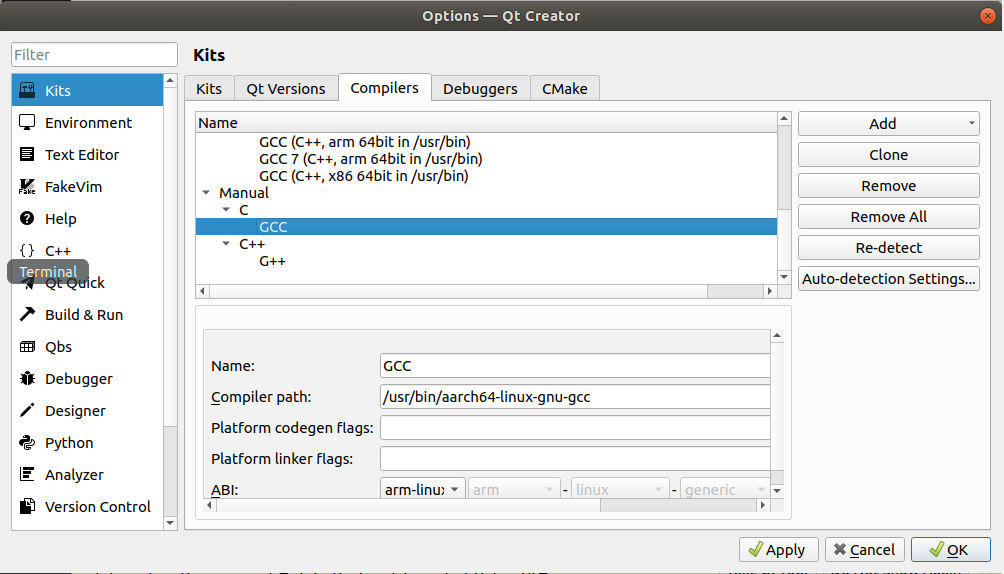Collapse the C++ subtree under Manual

[226, 244]
